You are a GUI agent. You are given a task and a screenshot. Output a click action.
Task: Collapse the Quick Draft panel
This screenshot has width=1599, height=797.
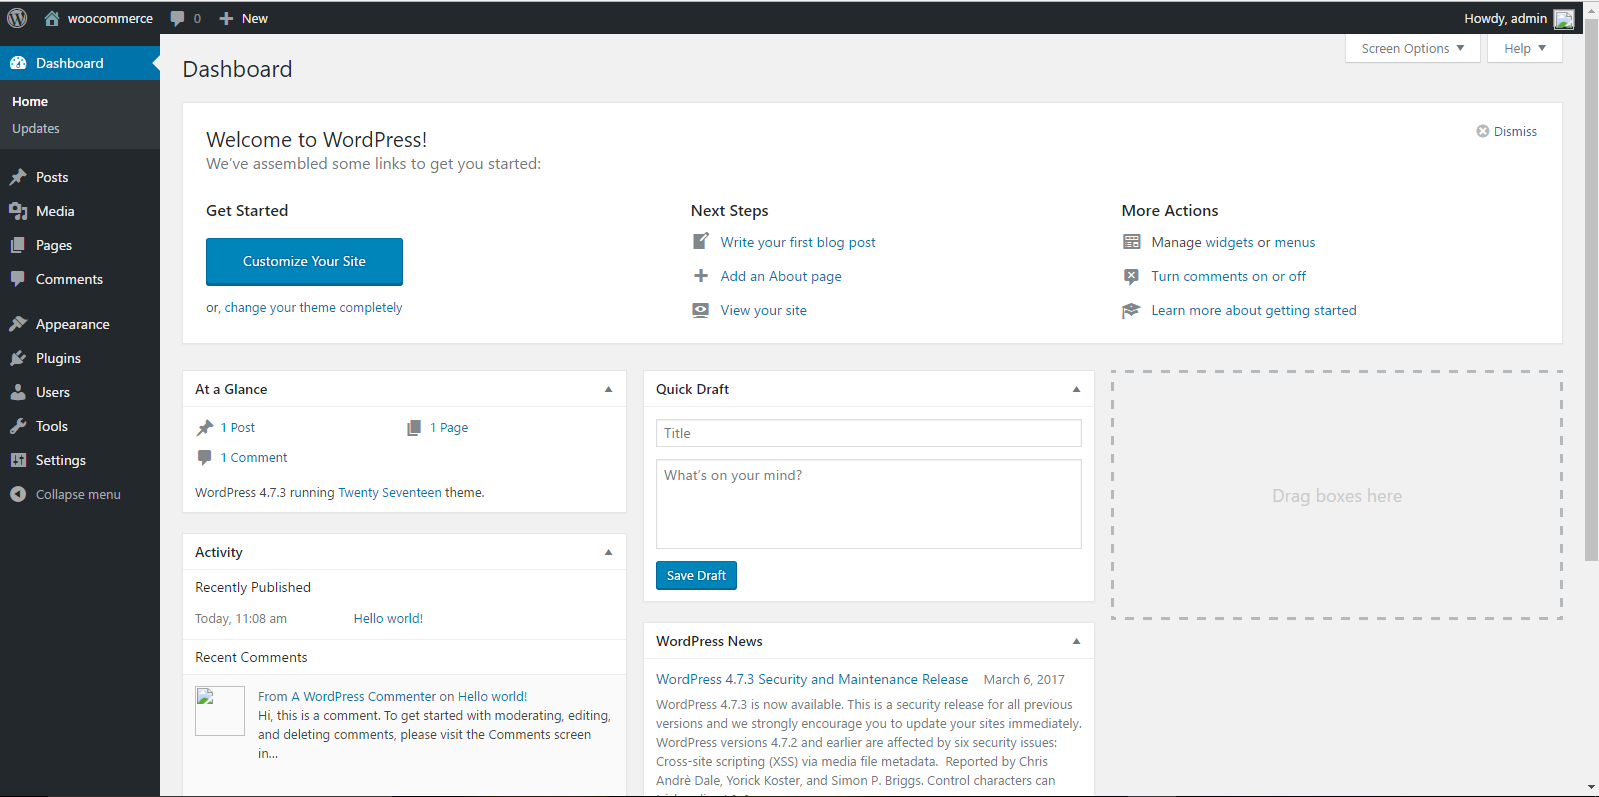click(1076, 389)
